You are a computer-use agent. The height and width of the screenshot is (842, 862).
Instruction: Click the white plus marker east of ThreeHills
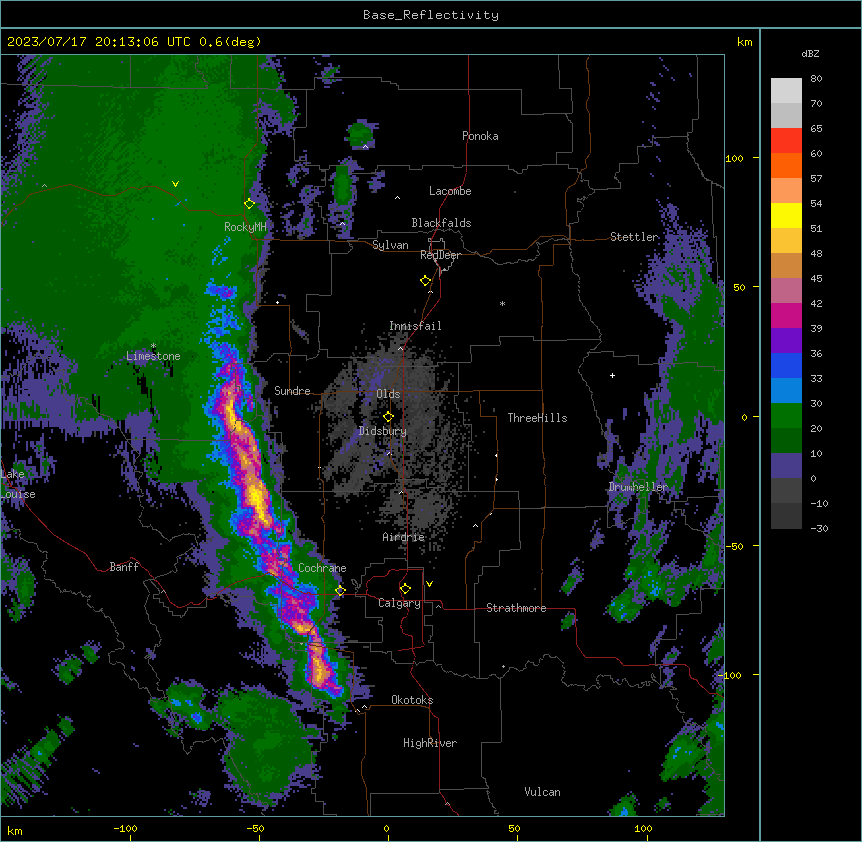pos(612,375)
